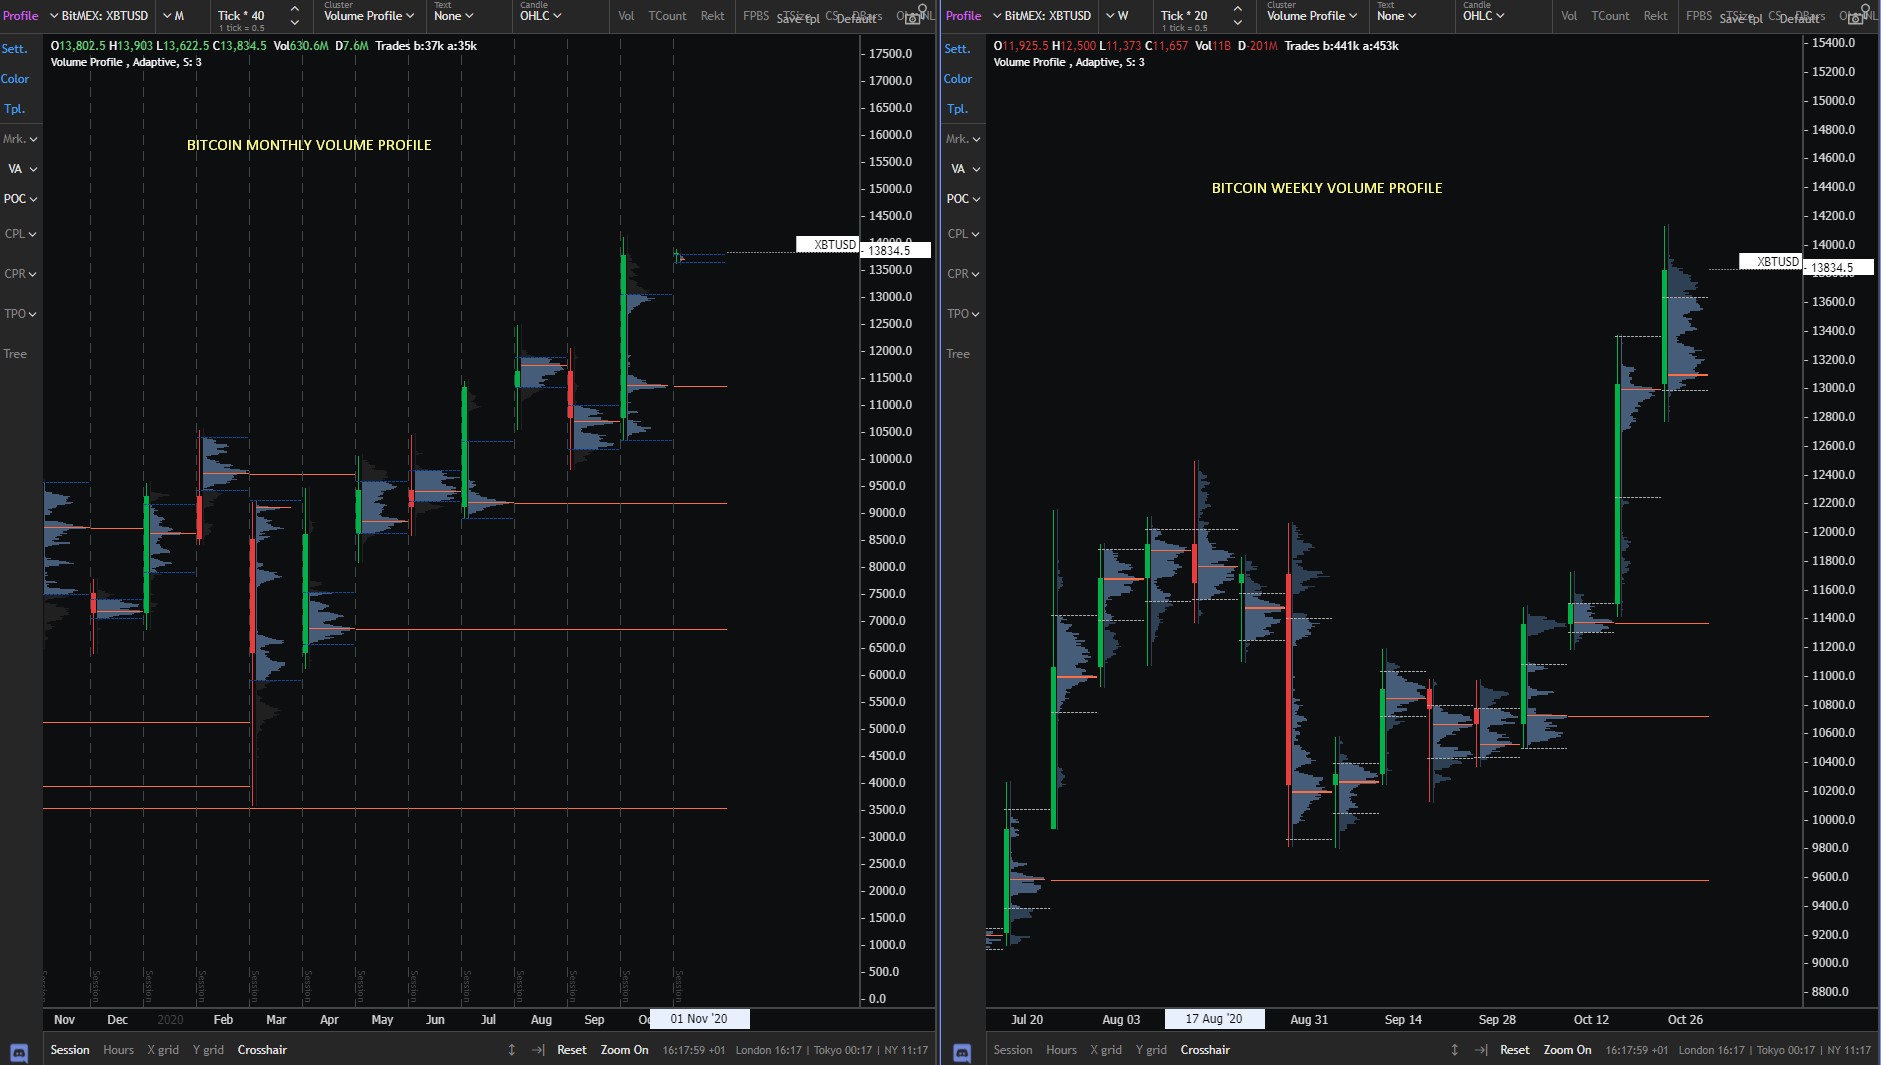The image size is (1881, 1065).
Task: Toggle Y grid in right chart
Action: point(1151,1050)
